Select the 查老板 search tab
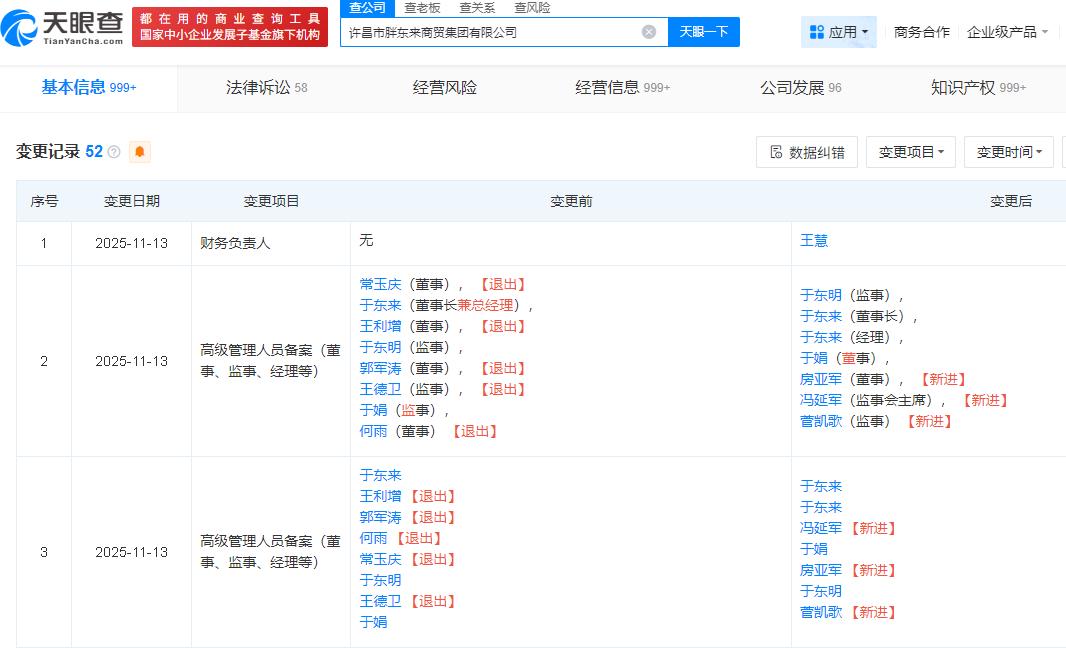 point(422,7)
